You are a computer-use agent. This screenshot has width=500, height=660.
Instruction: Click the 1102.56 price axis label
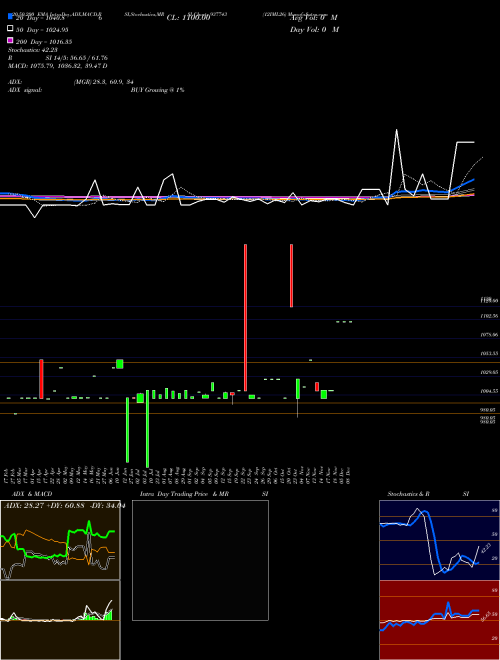click(489, 316)
